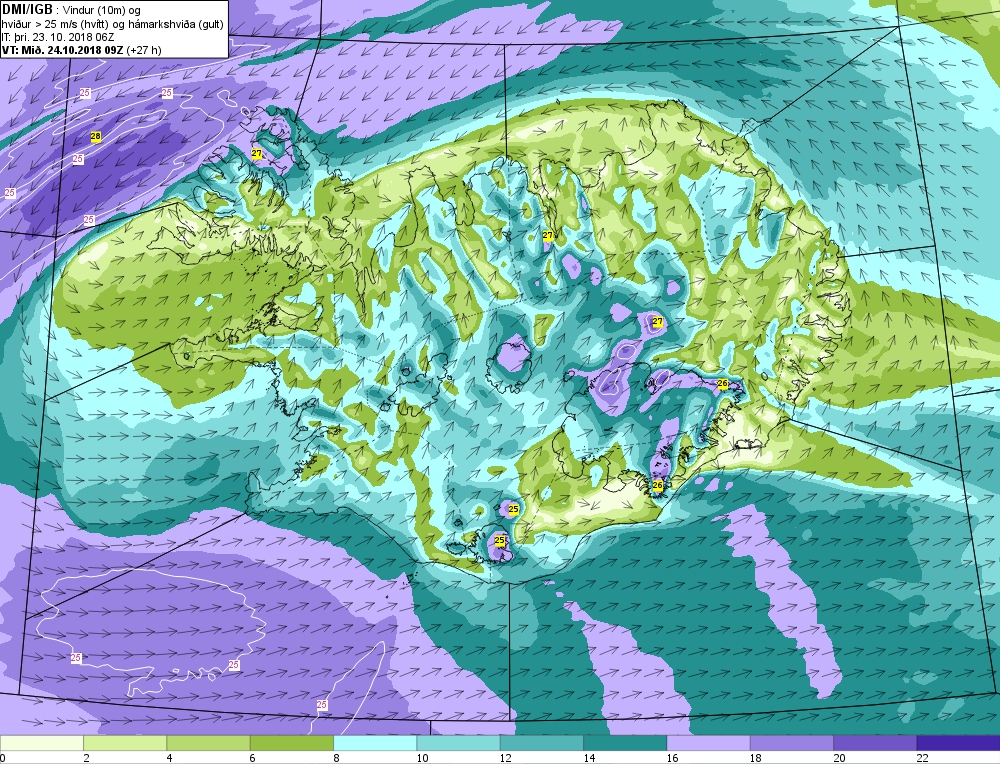This screenshot has height=764, width=1000.
Task: Pick the 0–2 m/s palest legend swatch
Action: pyautogui.click(x=42, y=743)
